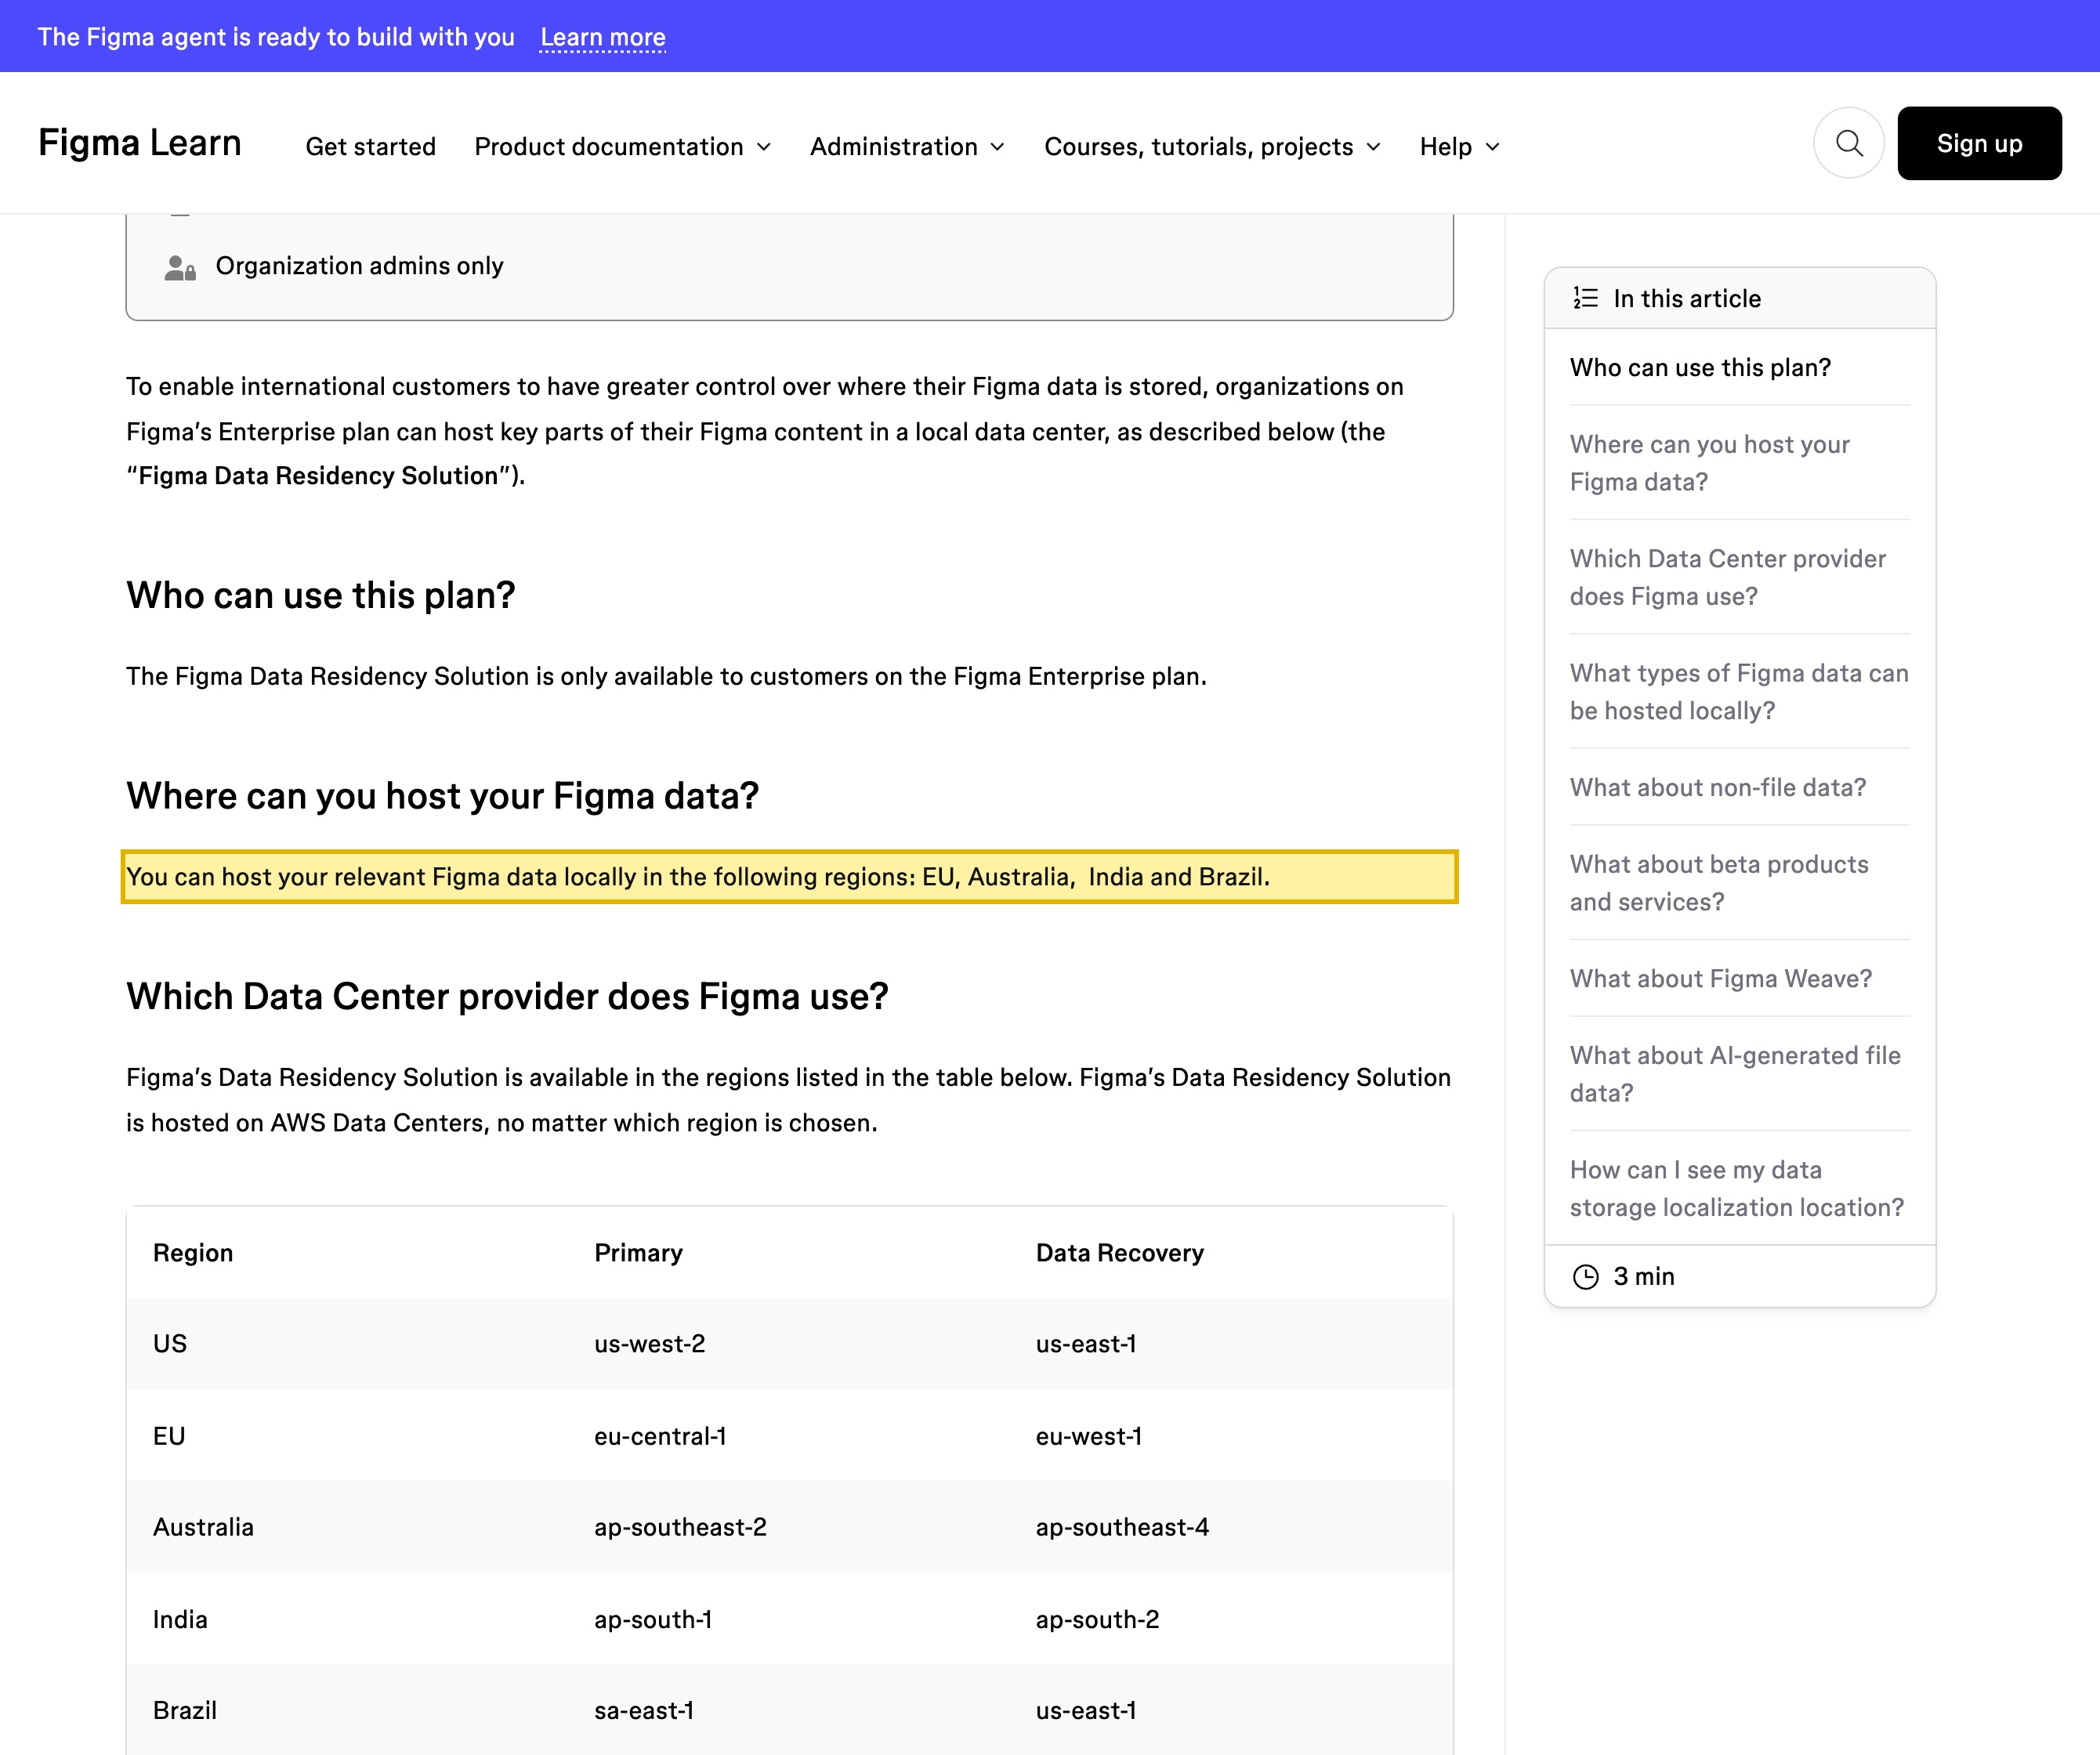Go to What types of Figma data section
The height and width of the screenshot is (1755, 2100).
pos(1739,692)
